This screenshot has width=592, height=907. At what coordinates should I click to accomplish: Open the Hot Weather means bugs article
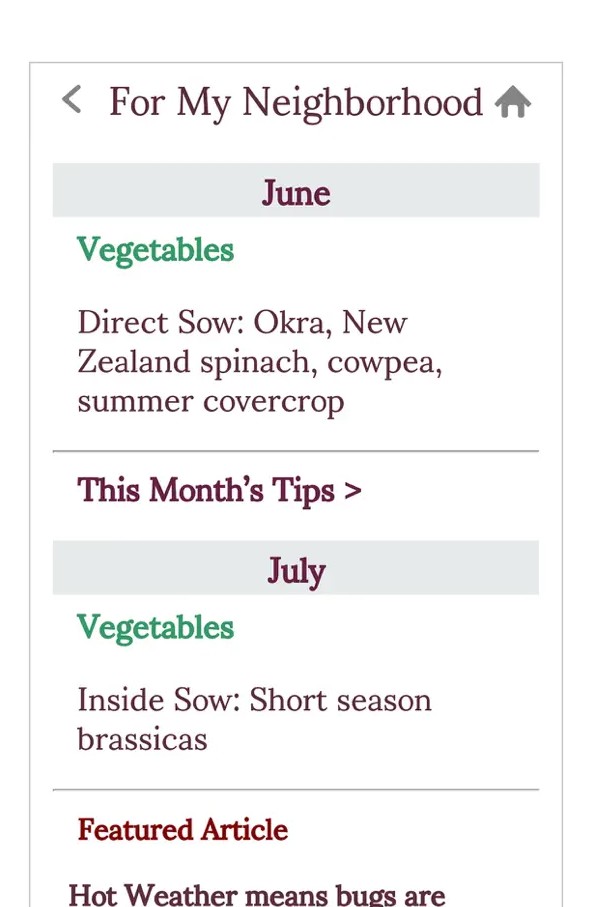pos(257,894)
